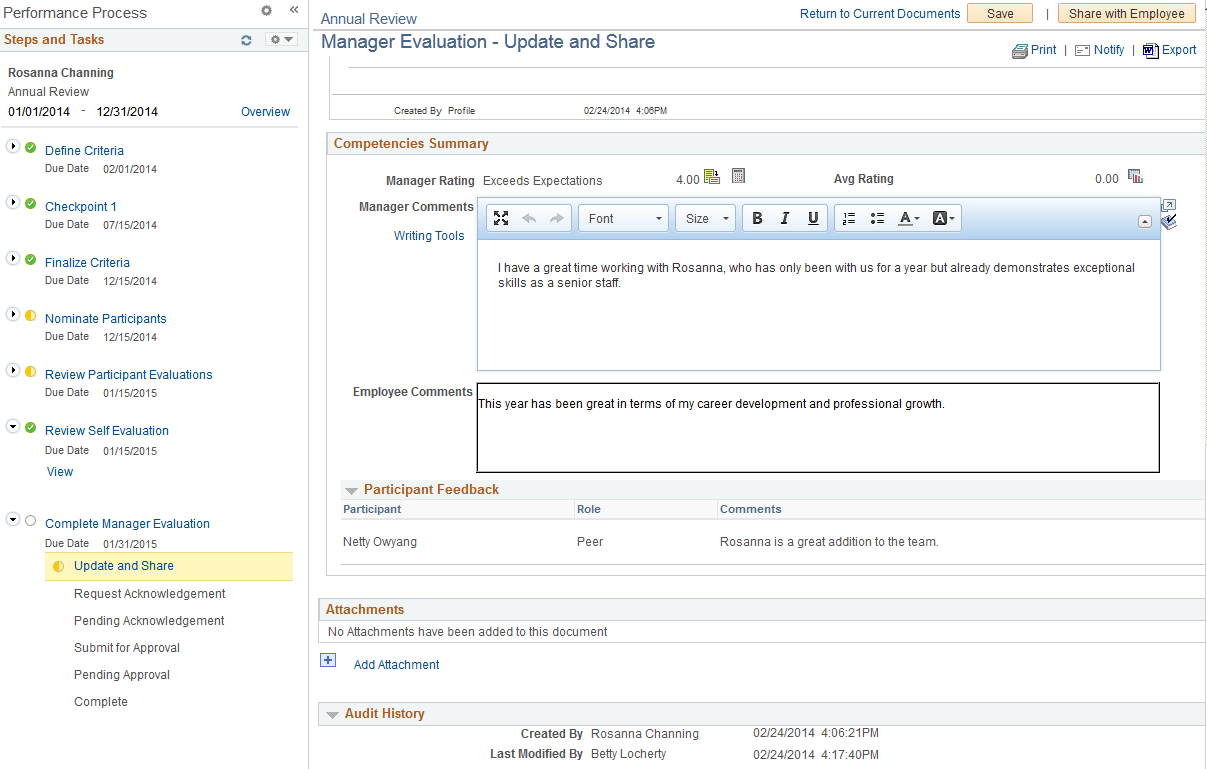The height and width of the screenshot is (769, 1207).
Task: Insert a numbered list
Action: click(x=849, y=218)
